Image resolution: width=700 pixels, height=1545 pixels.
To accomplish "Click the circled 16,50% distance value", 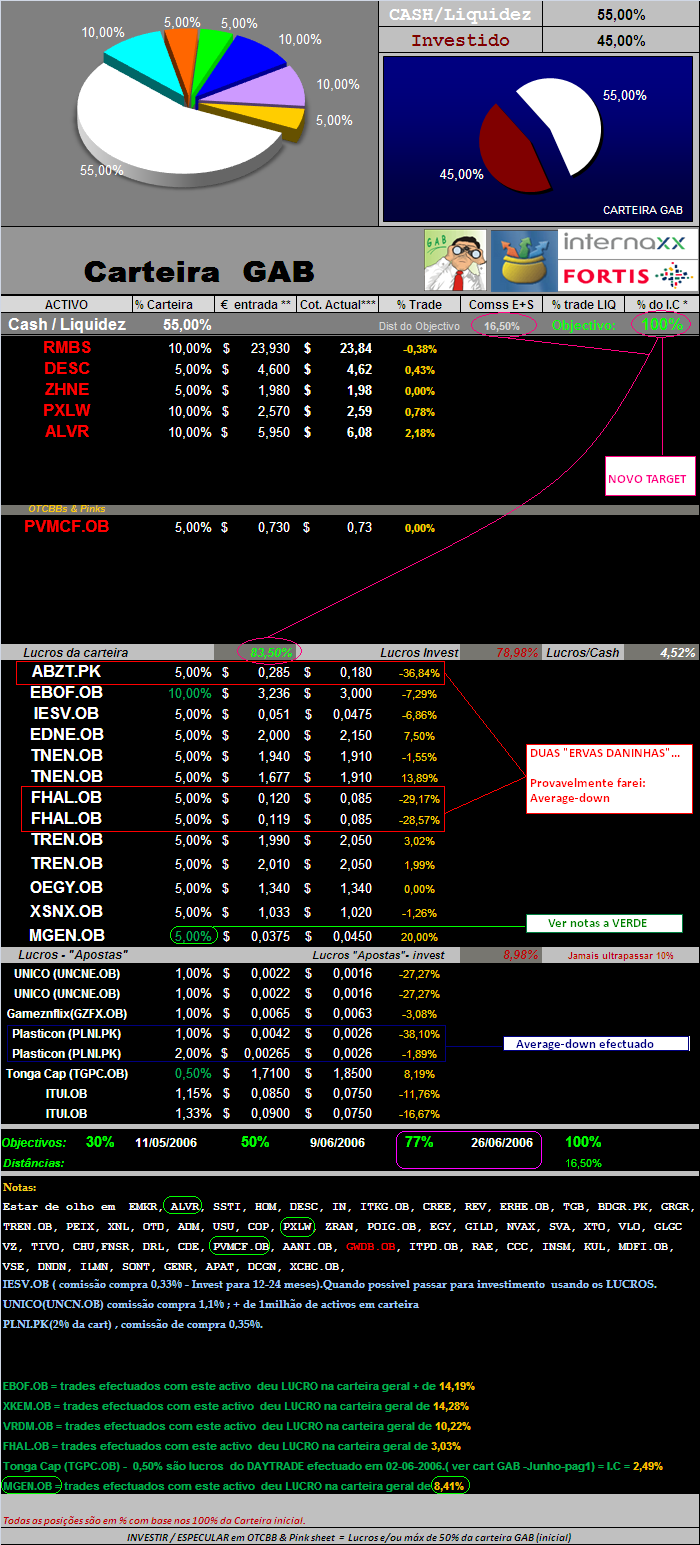I will coord(501,326).
